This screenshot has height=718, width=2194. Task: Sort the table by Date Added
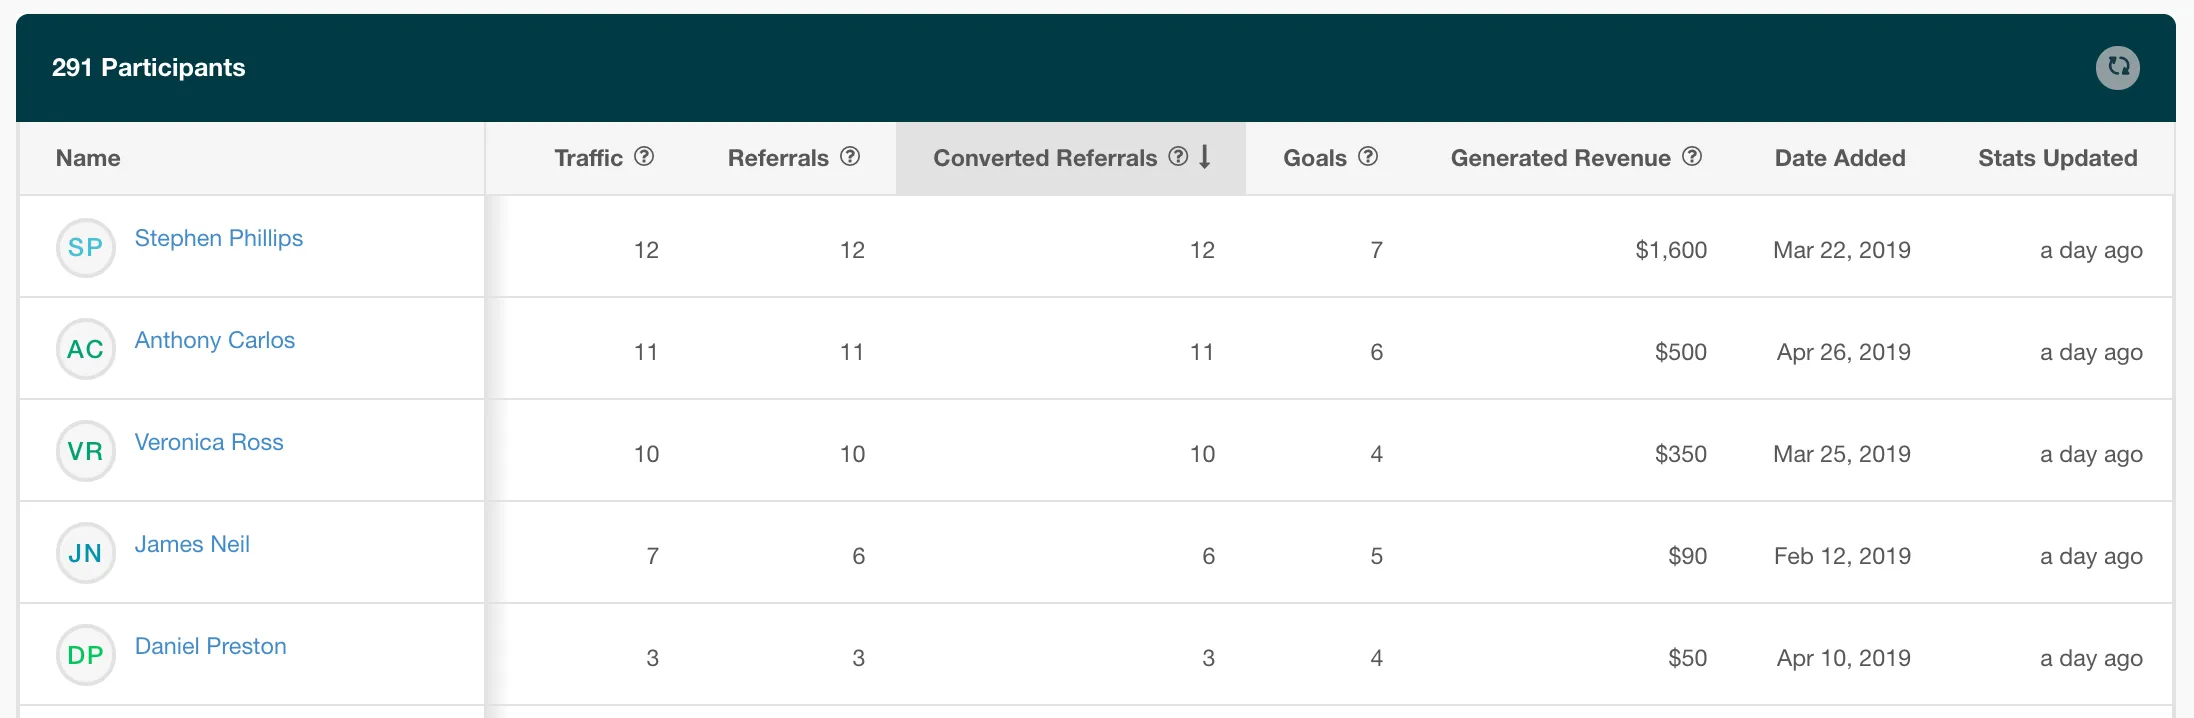tap(1840, 158)
